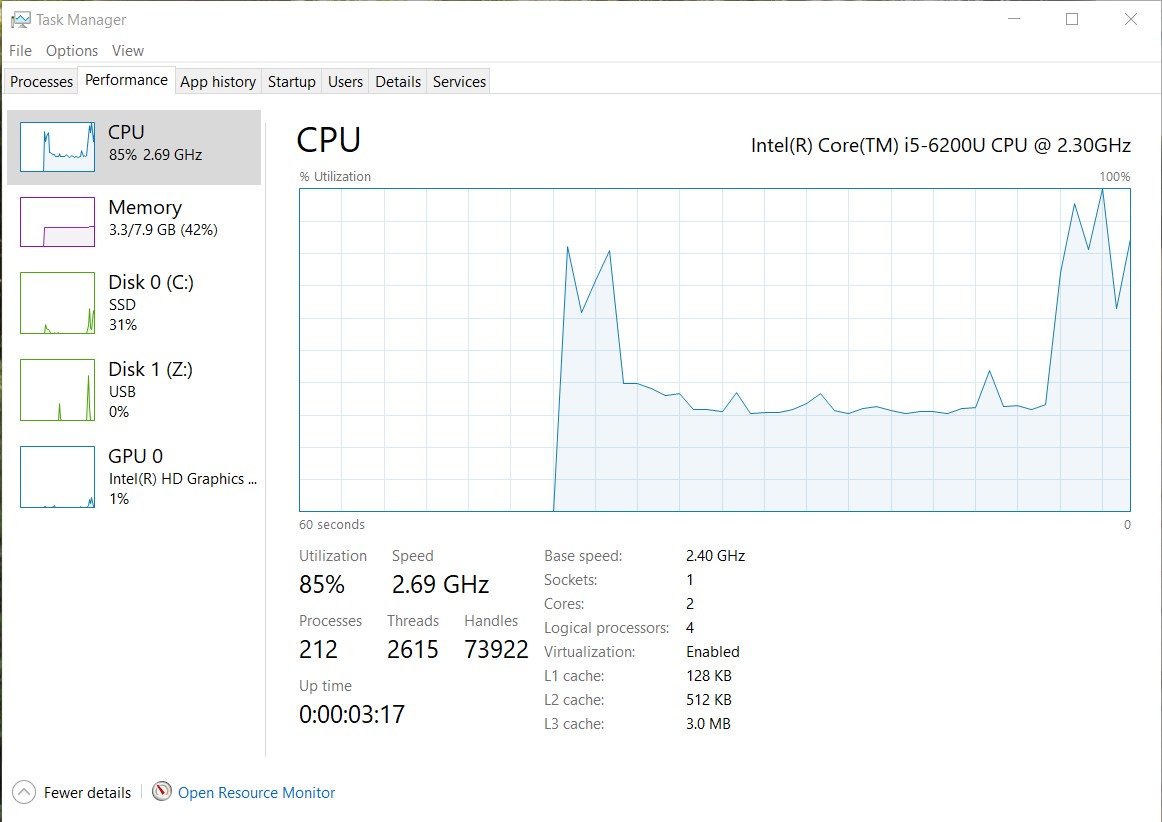The height and width of the screenshot is (822, 1162).
Task: Click the '60 seconds' axis label
Action: pos(332,524)
